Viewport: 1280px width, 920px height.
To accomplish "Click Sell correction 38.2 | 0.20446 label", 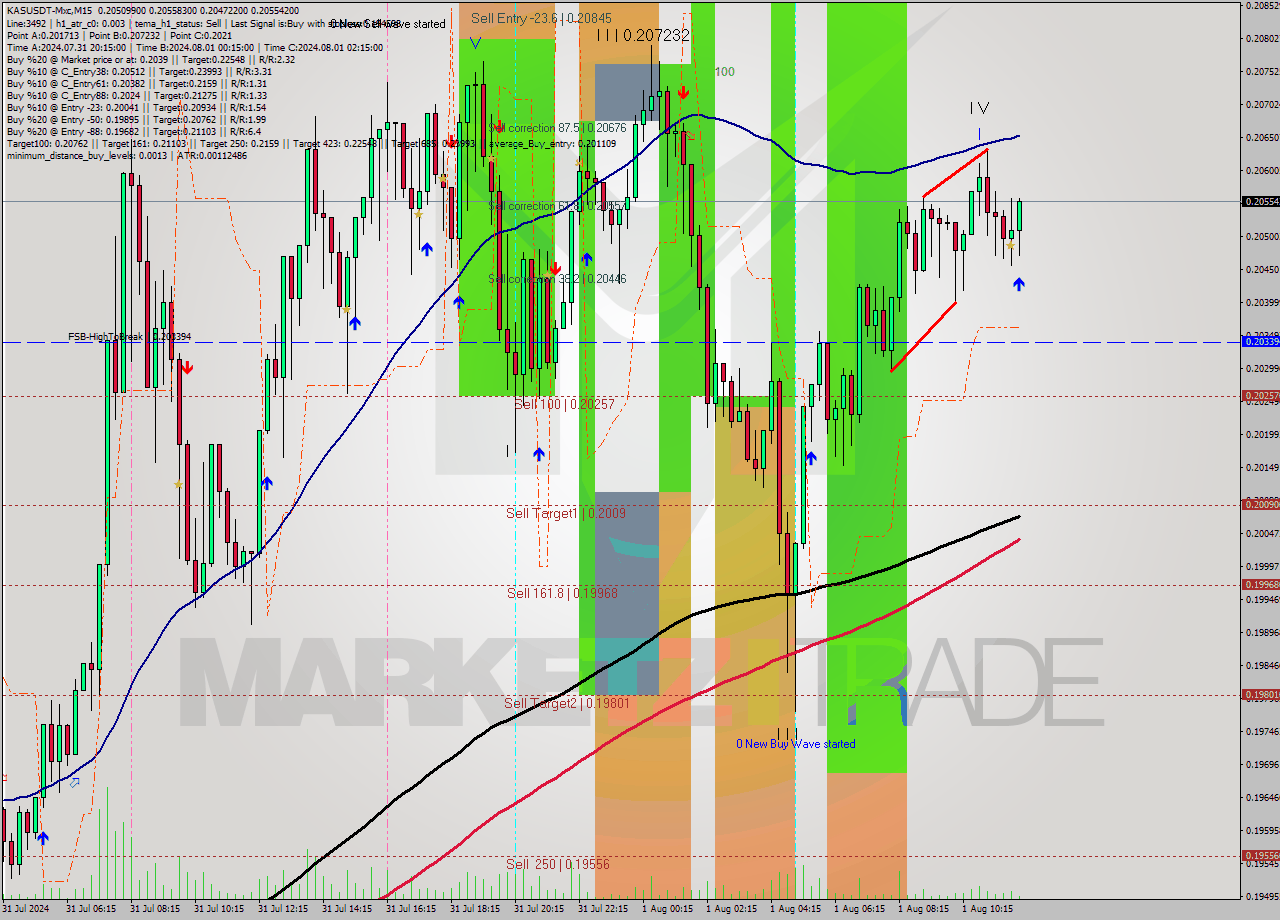I will point(557,279).
